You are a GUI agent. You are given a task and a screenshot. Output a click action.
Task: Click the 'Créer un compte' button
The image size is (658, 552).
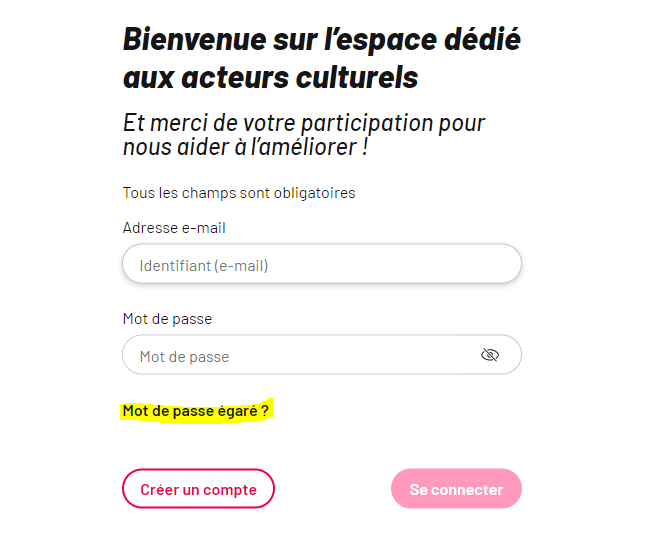[198, 489]
